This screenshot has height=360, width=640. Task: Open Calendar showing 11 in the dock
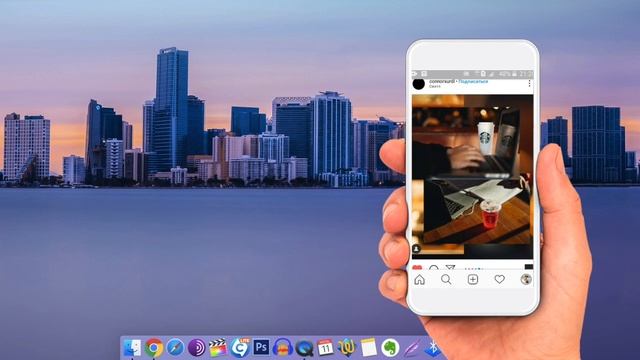coord(325,348)
